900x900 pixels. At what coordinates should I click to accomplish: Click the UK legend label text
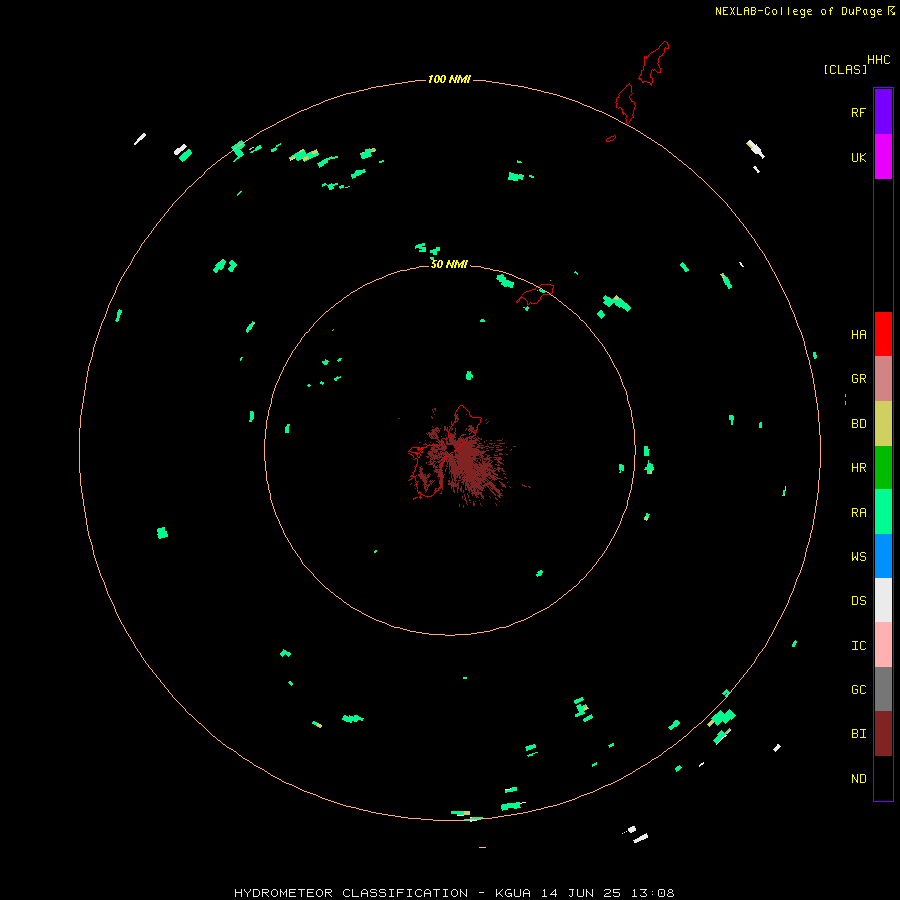click(x=858, y=157)
